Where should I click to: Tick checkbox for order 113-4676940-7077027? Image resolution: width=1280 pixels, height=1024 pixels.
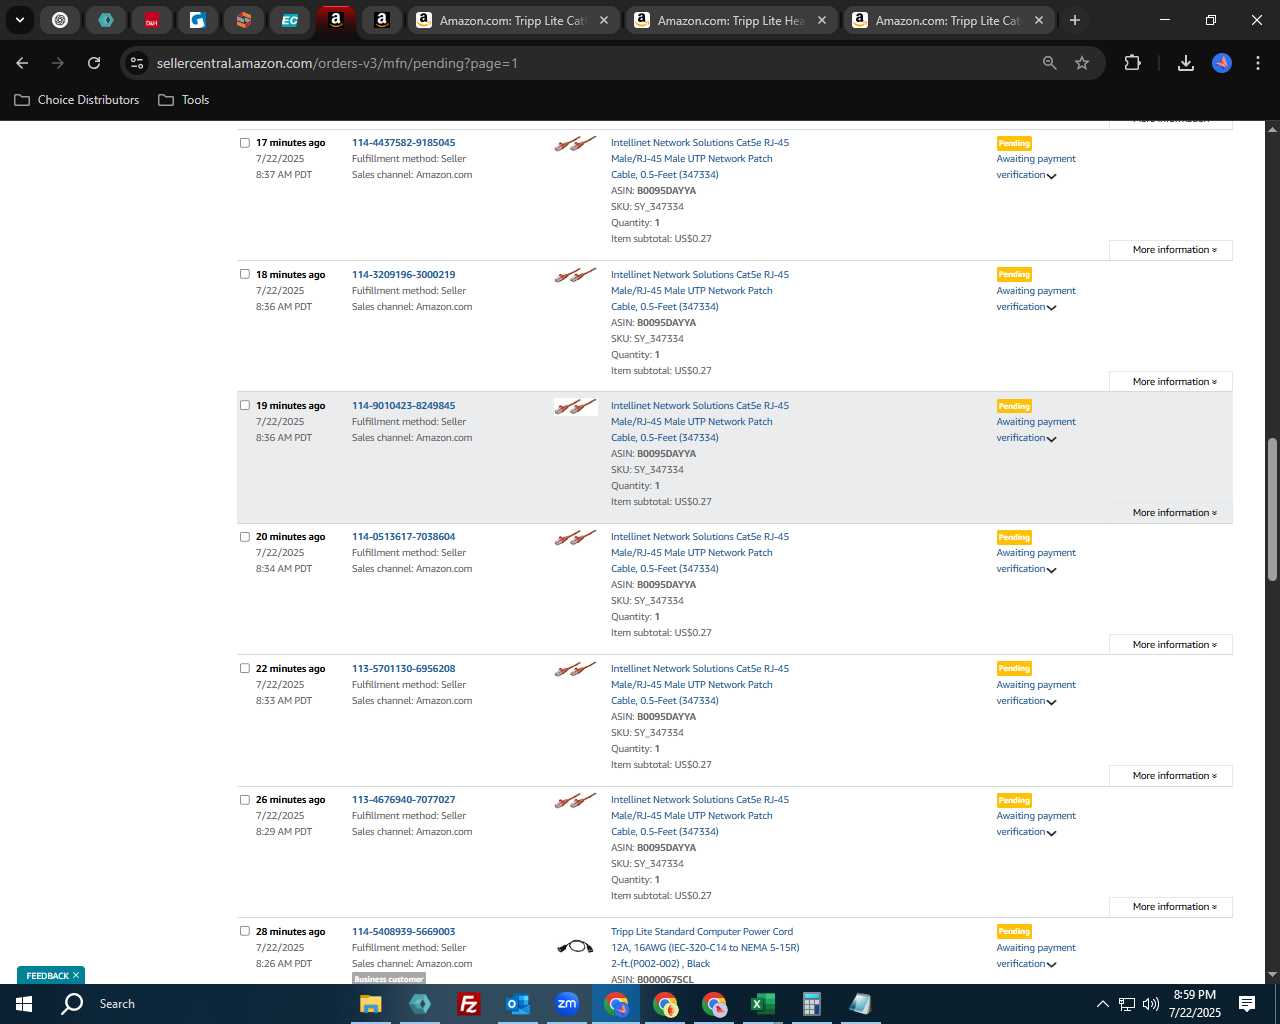click(x=244, y=800)
